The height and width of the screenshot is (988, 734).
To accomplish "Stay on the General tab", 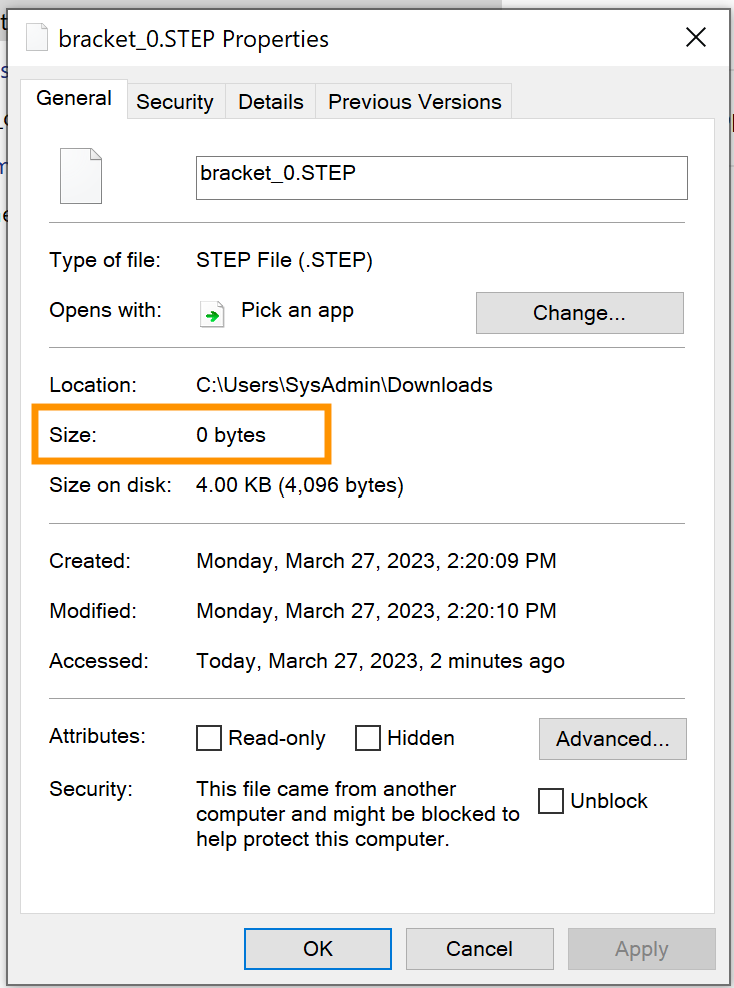I will coord(75,97).
